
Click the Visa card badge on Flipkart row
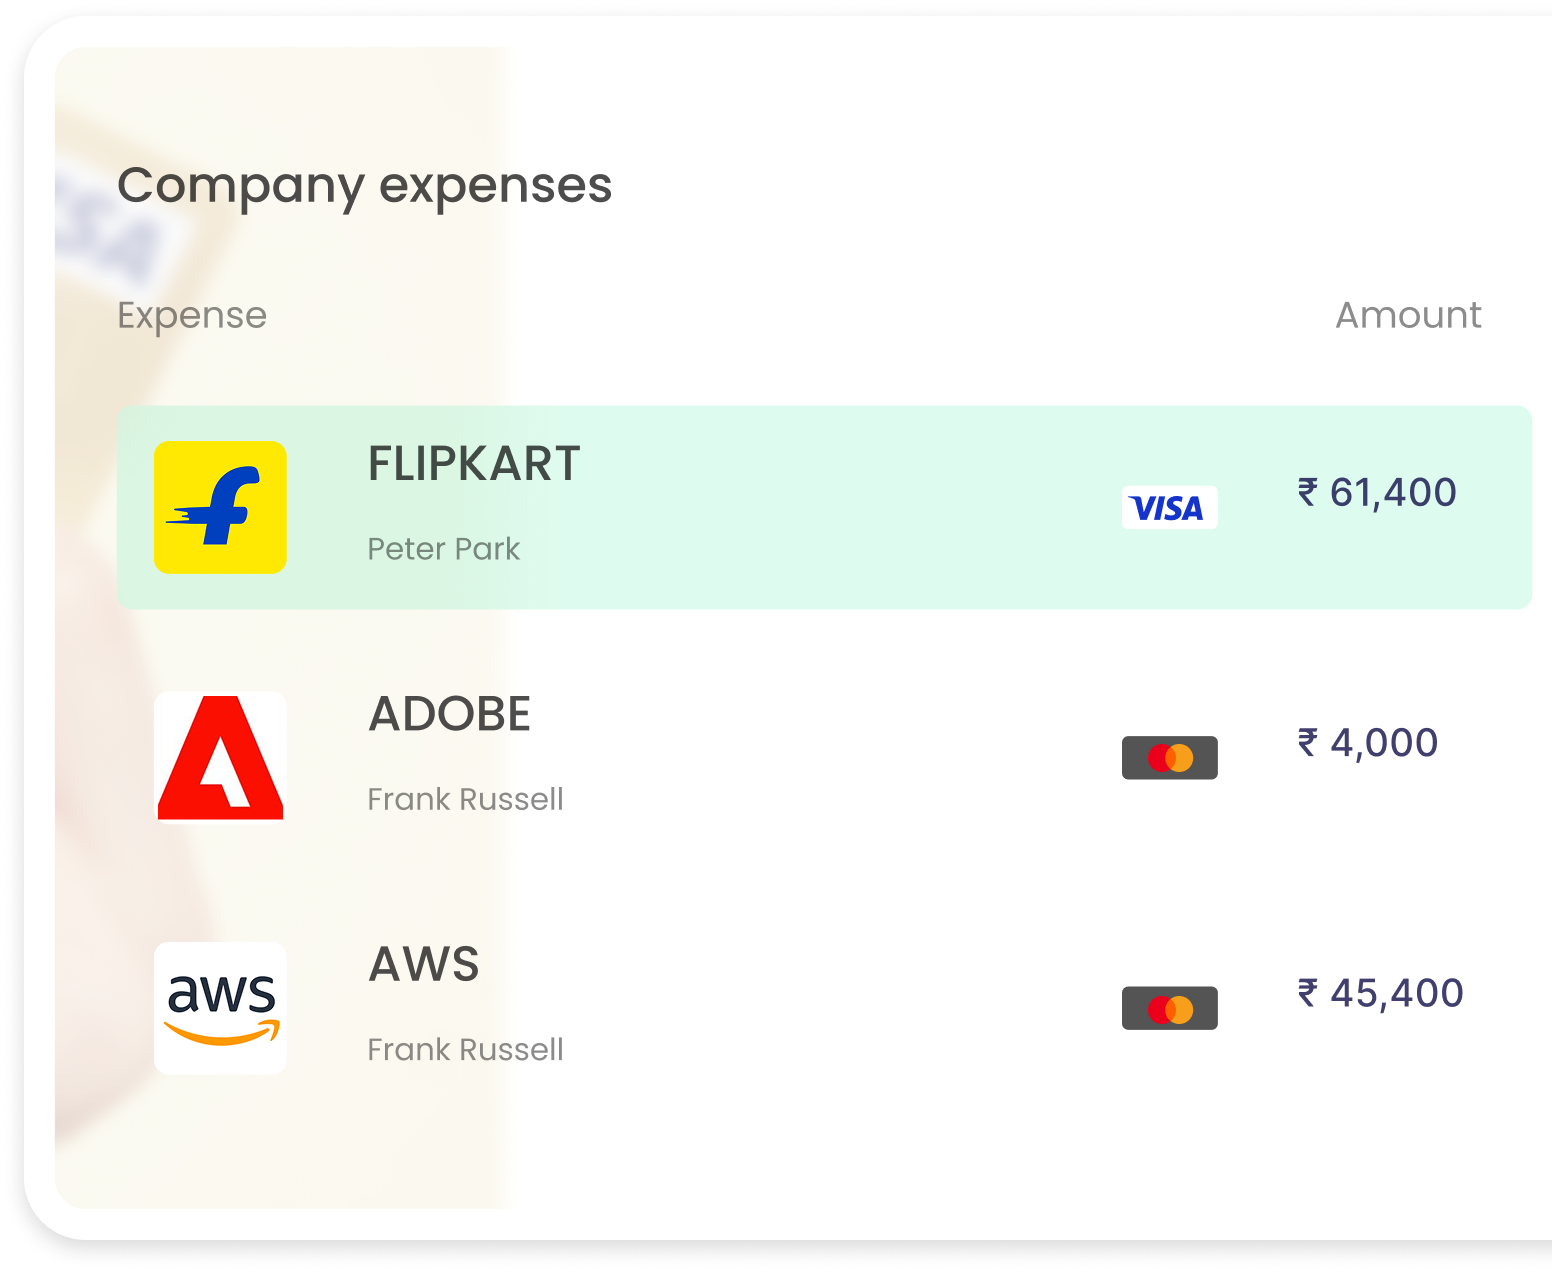coord(1168,507)
